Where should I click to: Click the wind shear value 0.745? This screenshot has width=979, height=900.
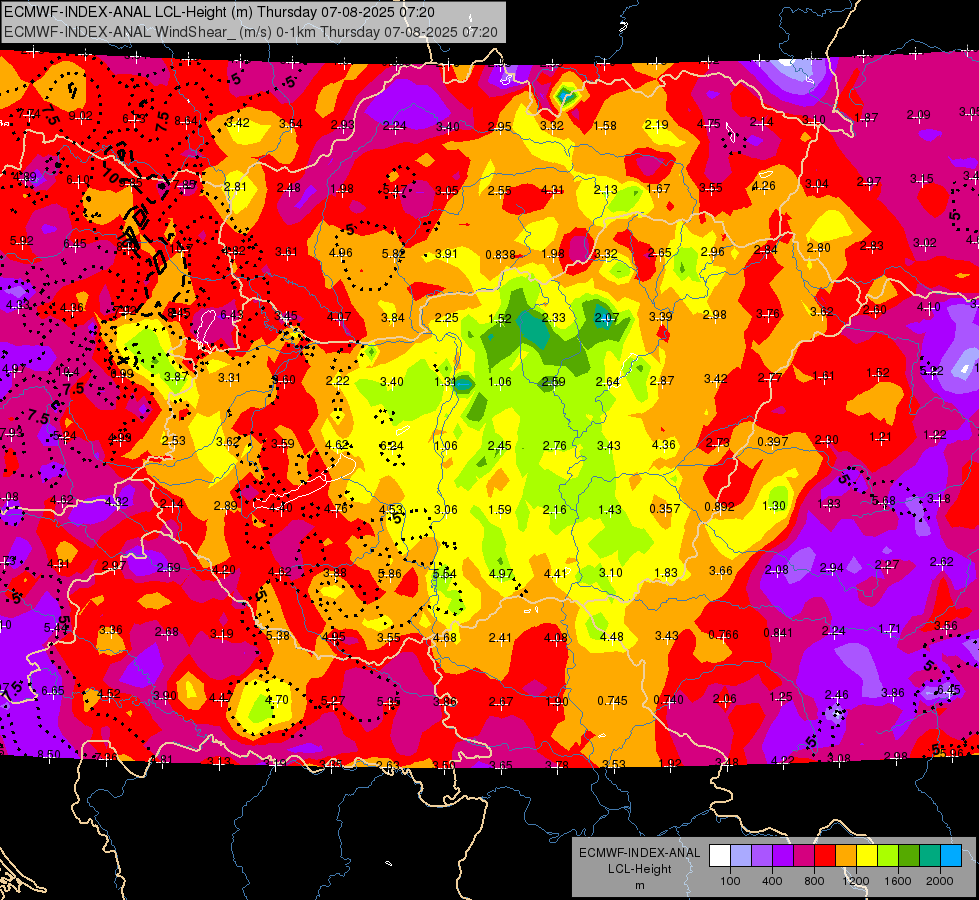pyautogui.click(x=612, y=701)
